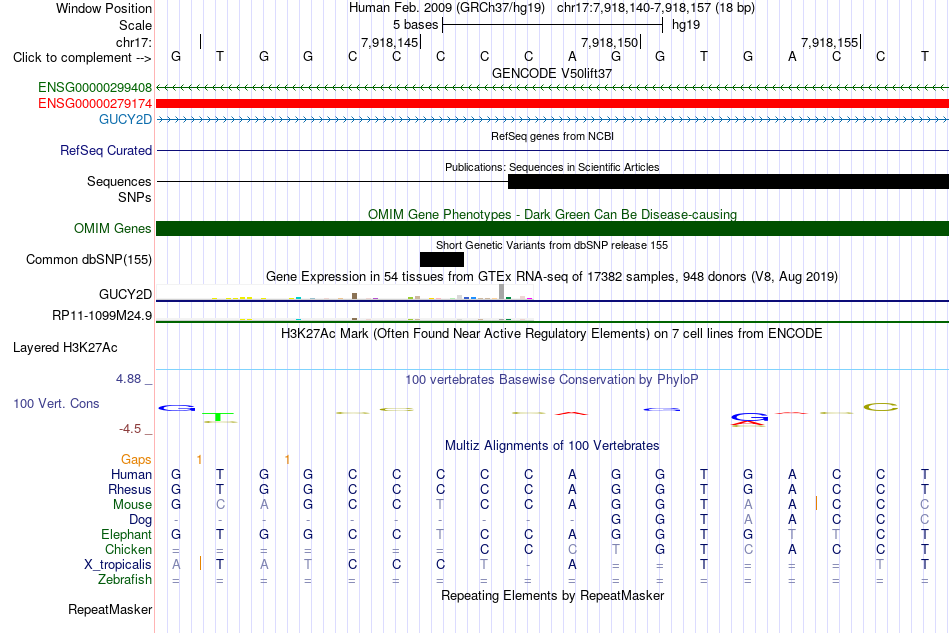Select the Dog alignment row label

141,520
